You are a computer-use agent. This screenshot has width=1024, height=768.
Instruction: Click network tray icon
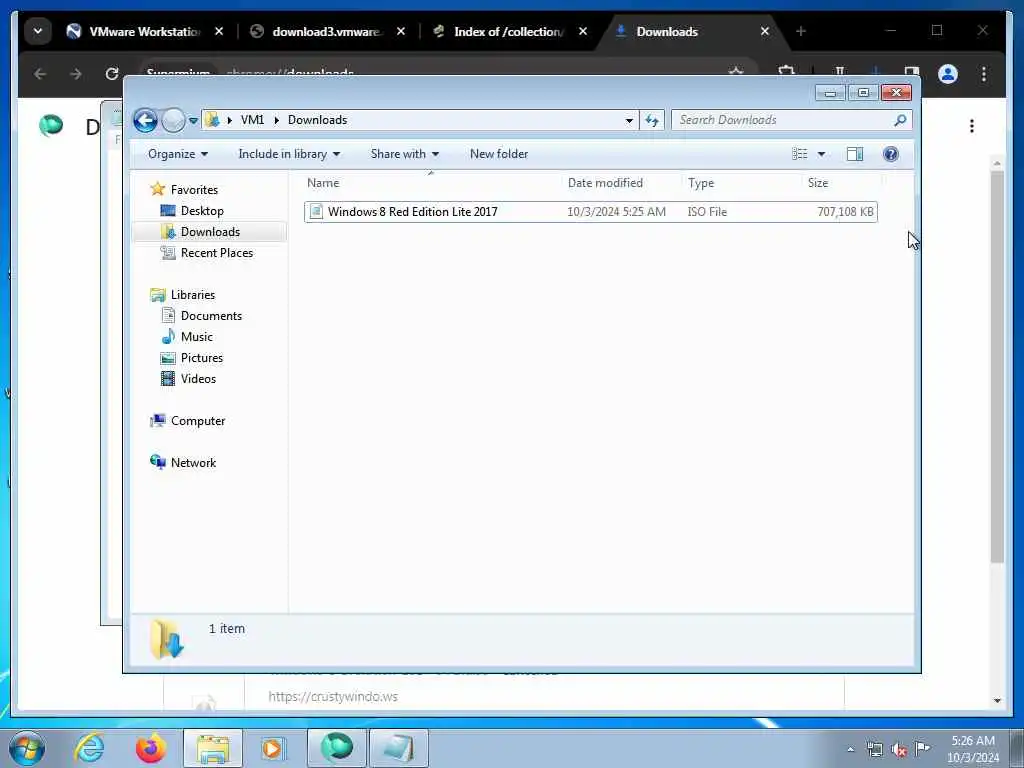coord(874,750)
